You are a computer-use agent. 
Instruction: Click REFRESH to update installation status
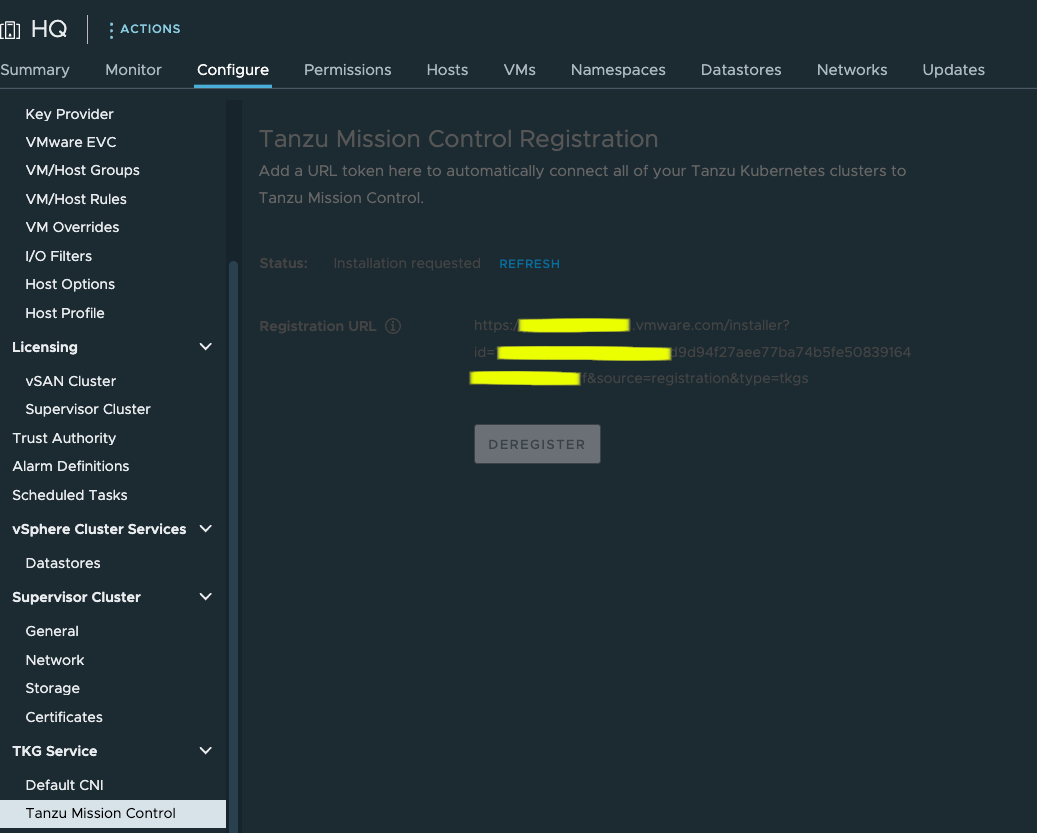[x=529, y=263]
